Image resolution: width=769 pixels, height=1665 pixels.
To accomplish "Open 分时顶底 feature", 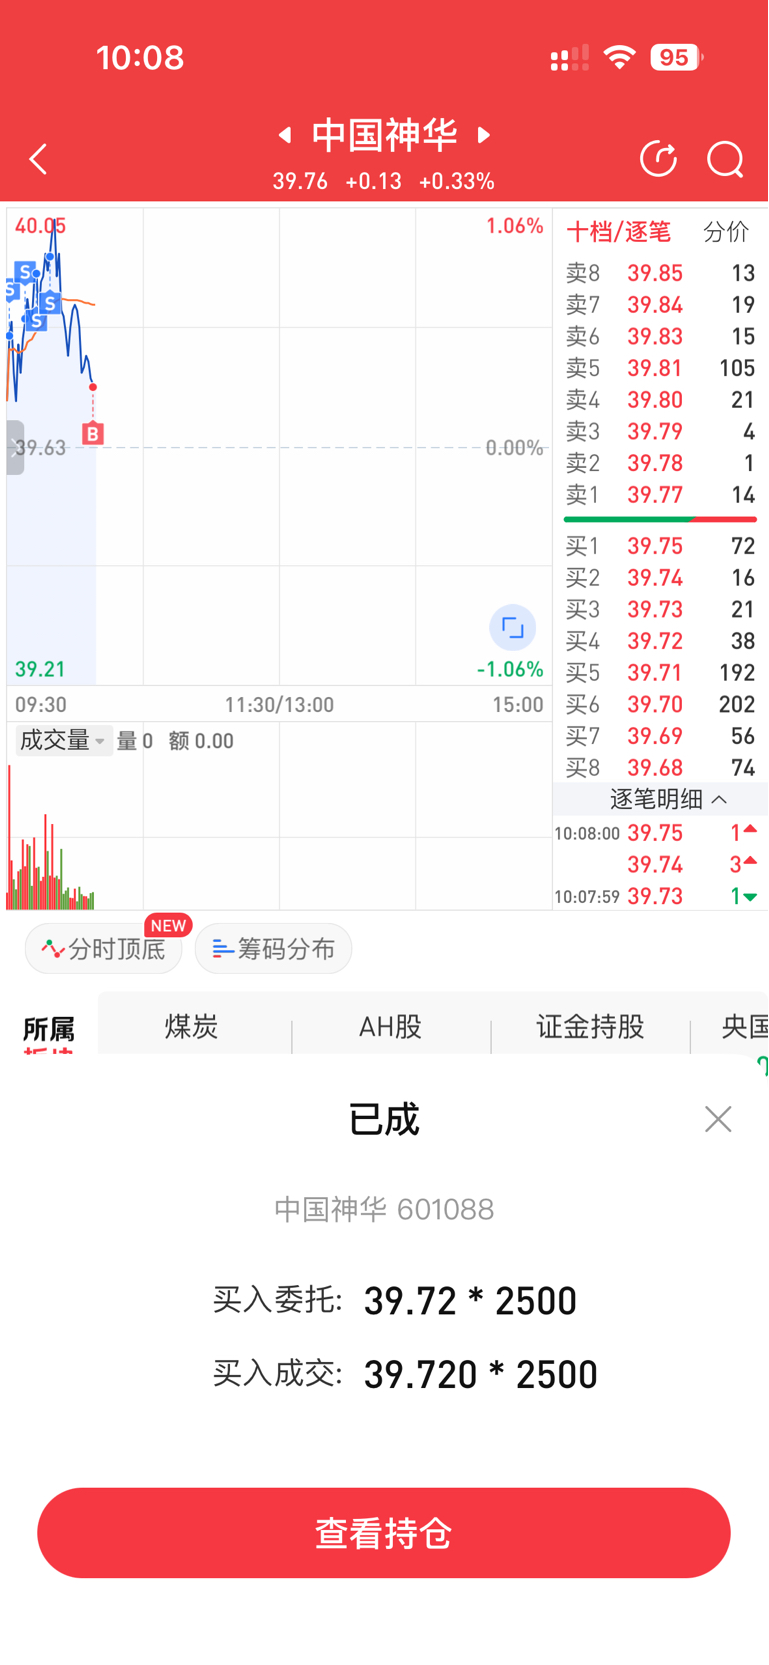I will 104,949.
